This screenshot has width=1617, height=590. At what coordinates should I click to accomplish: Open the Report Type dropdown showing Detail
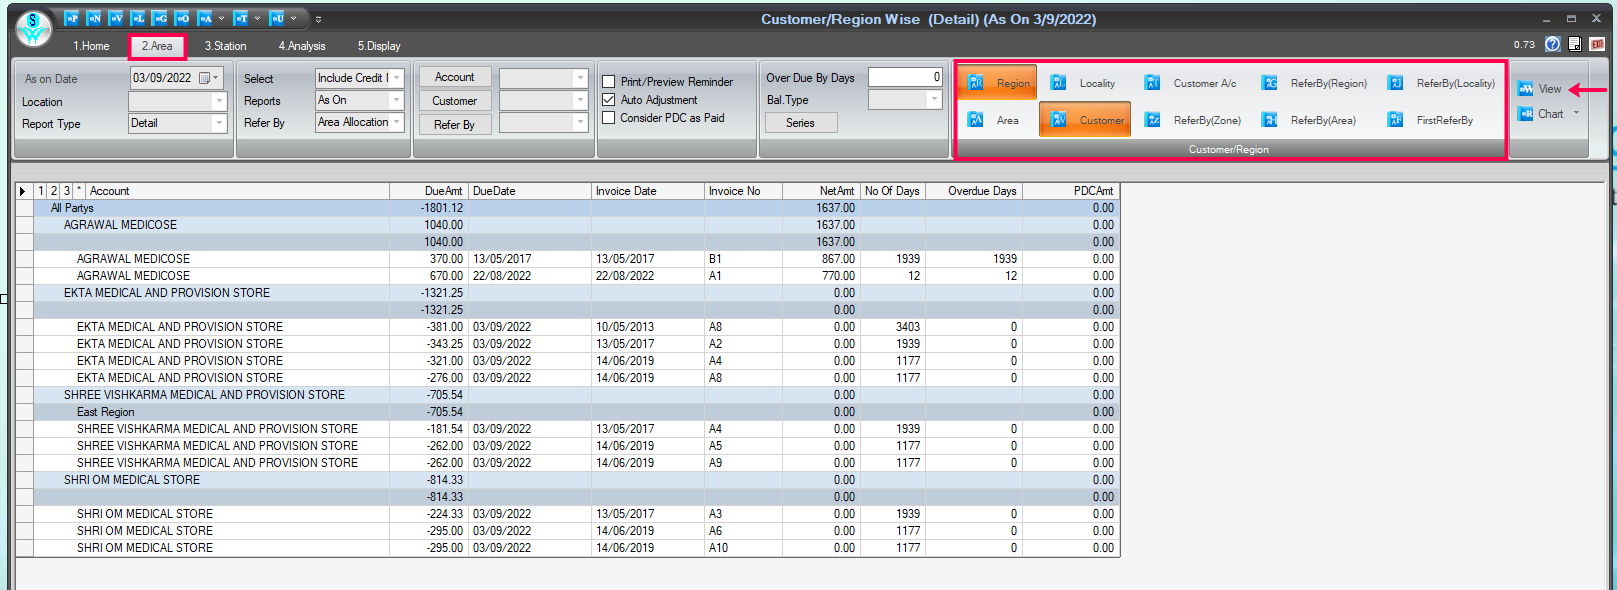coord(219,123)
